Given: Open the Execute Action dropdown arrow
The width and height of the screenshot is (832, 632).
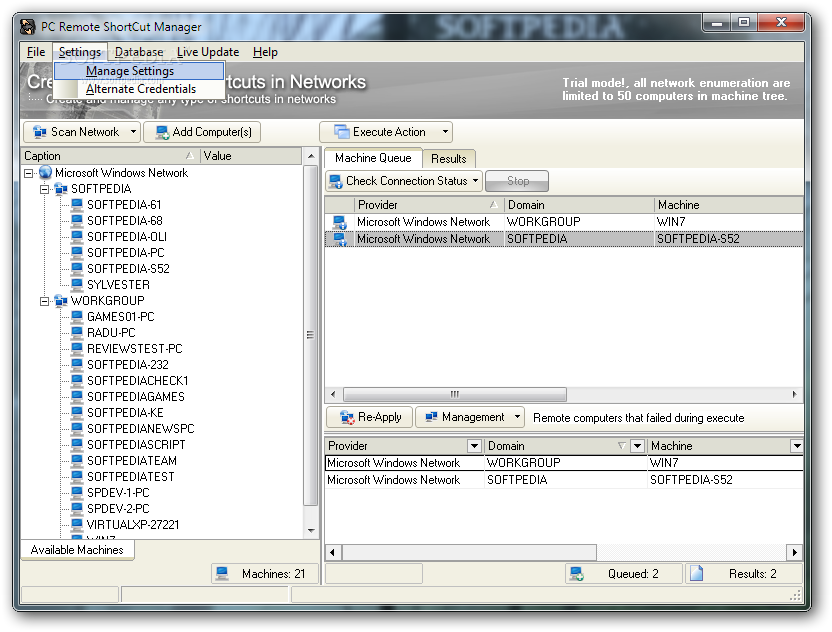Looking at the screenshot, I should pos(445,132).
